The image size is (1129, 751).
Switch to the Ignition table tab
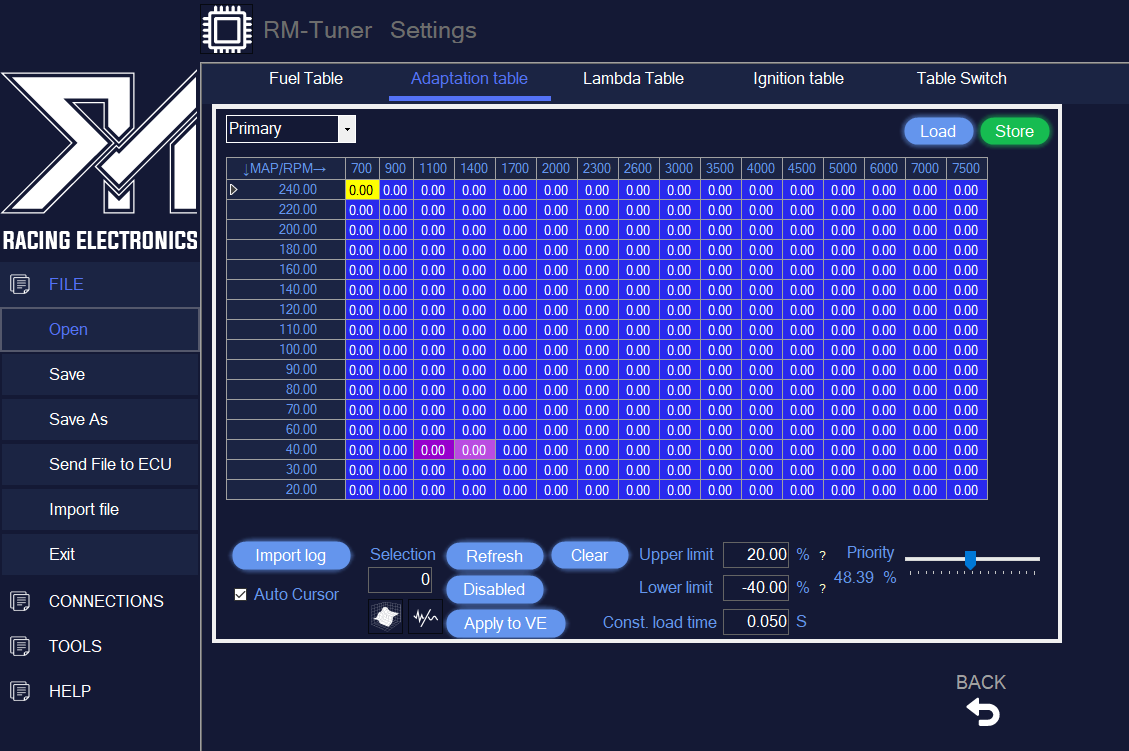pyautogui.click(x=798, y=79)
